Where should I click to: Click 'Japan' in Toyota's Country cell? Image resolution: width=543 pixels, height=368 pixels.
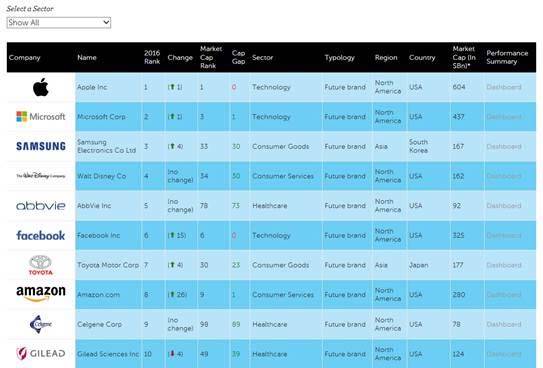tap(418, 265)
